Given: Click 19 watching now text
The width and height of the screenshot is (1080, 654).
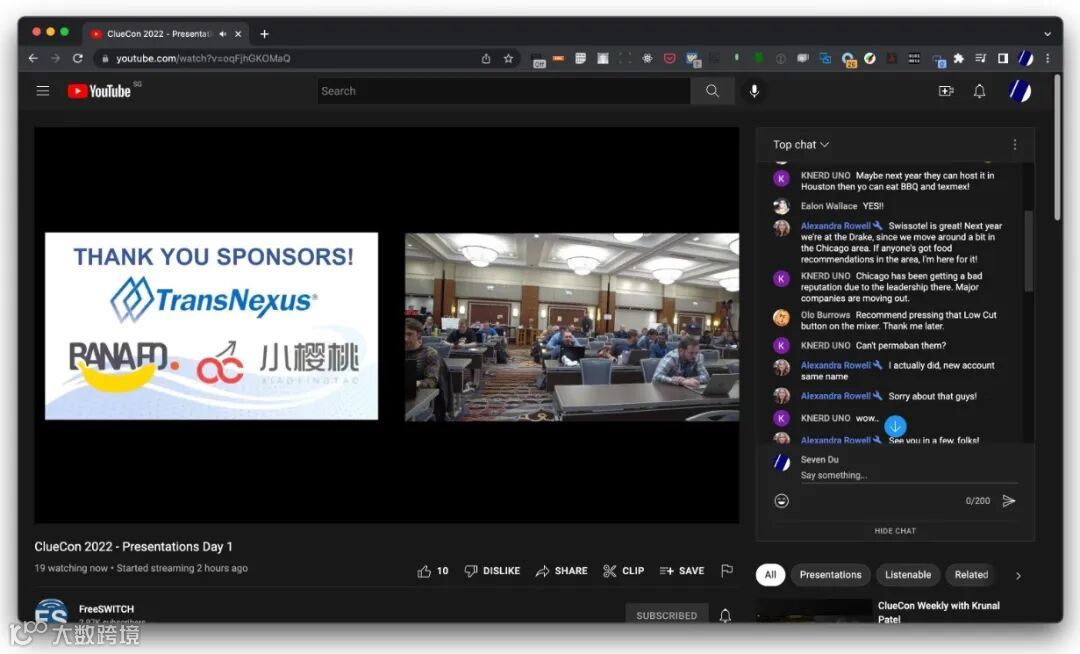Looking at the screenshot, I should coord(71,568).
